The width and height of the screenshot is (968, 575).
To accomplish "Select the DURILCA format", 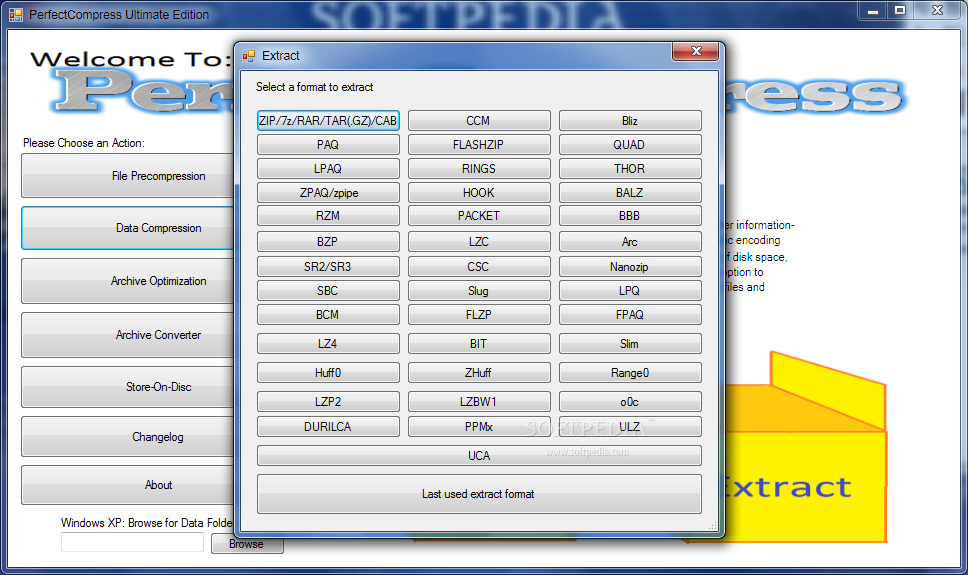I will pos(328,427).
